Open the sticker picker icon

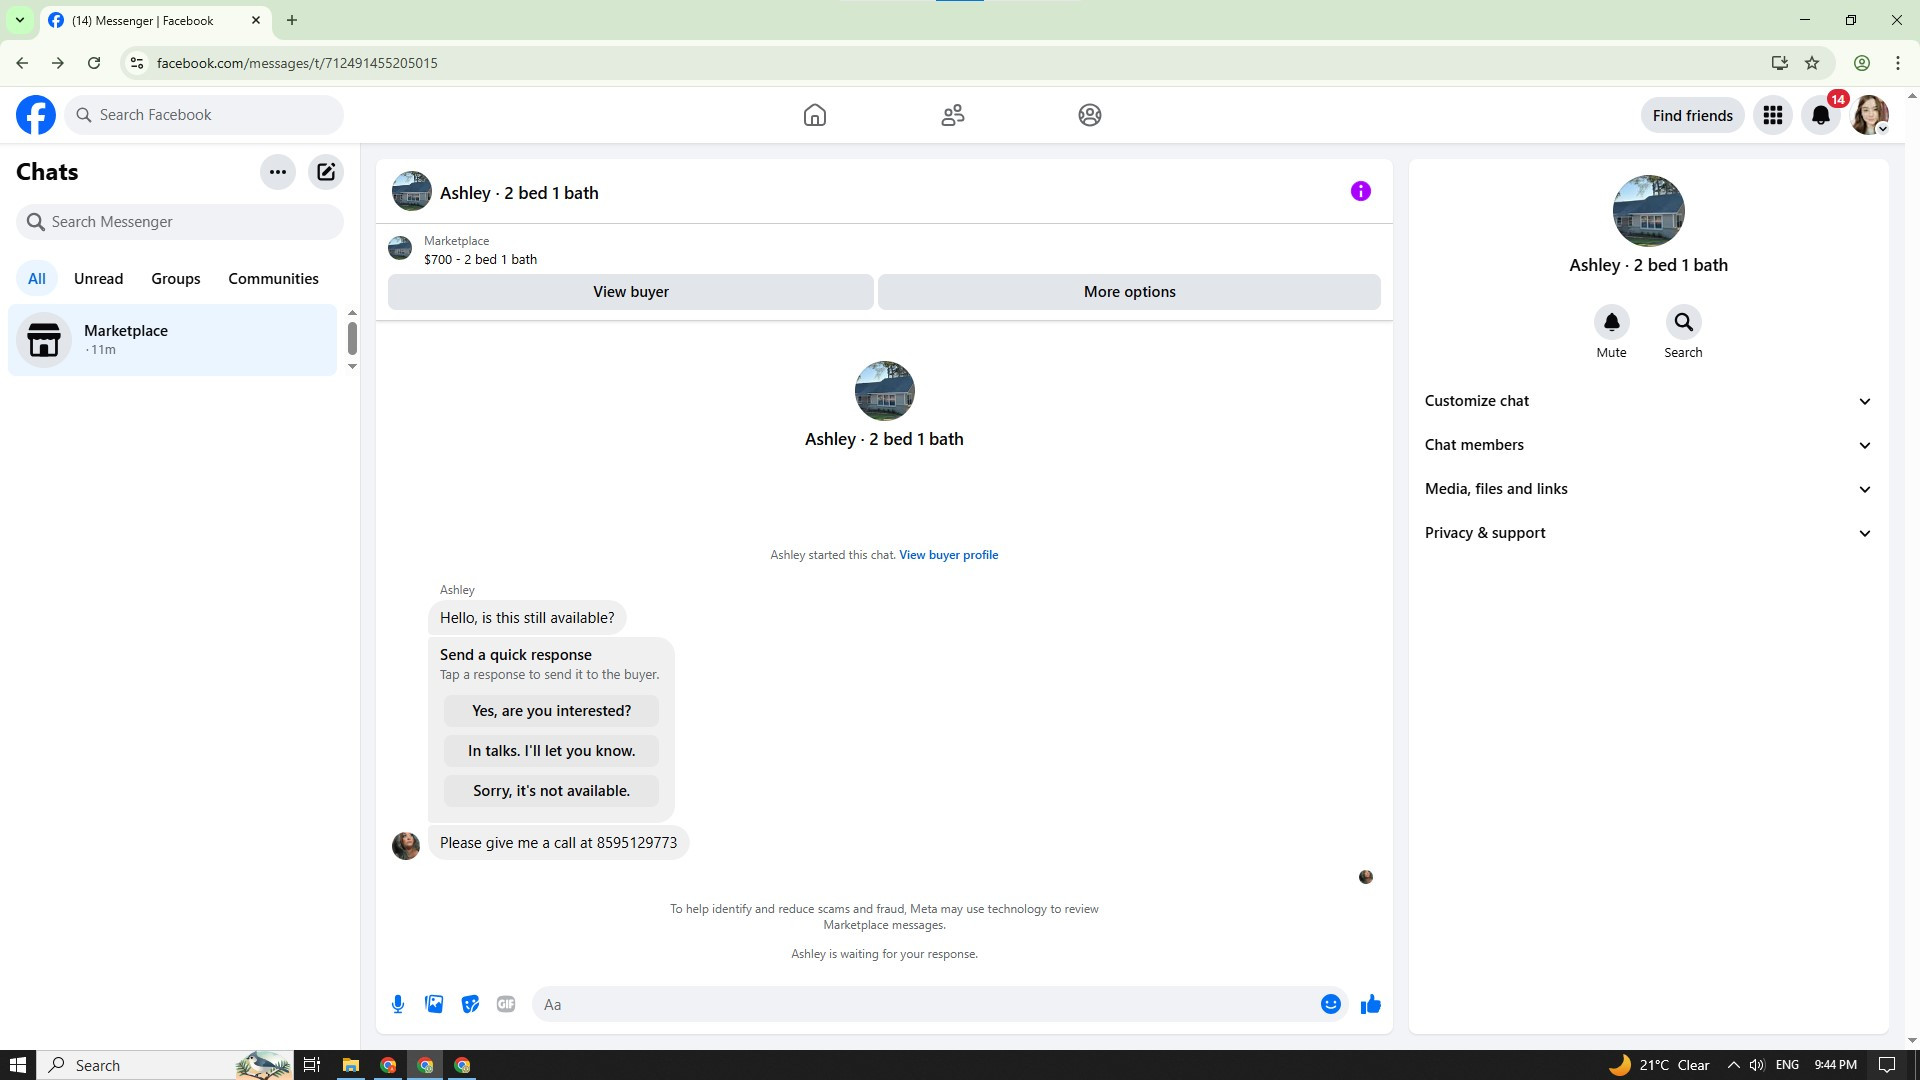pos(470,1004)
